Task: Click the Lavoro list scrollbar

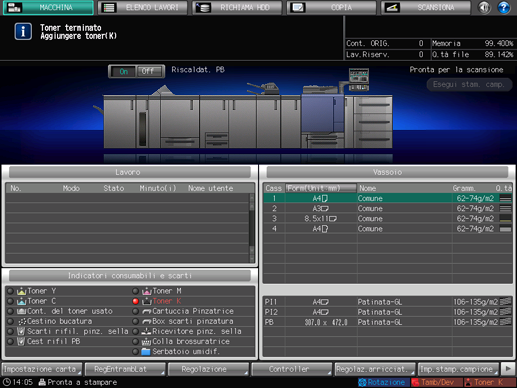Action: pos(252,228)
